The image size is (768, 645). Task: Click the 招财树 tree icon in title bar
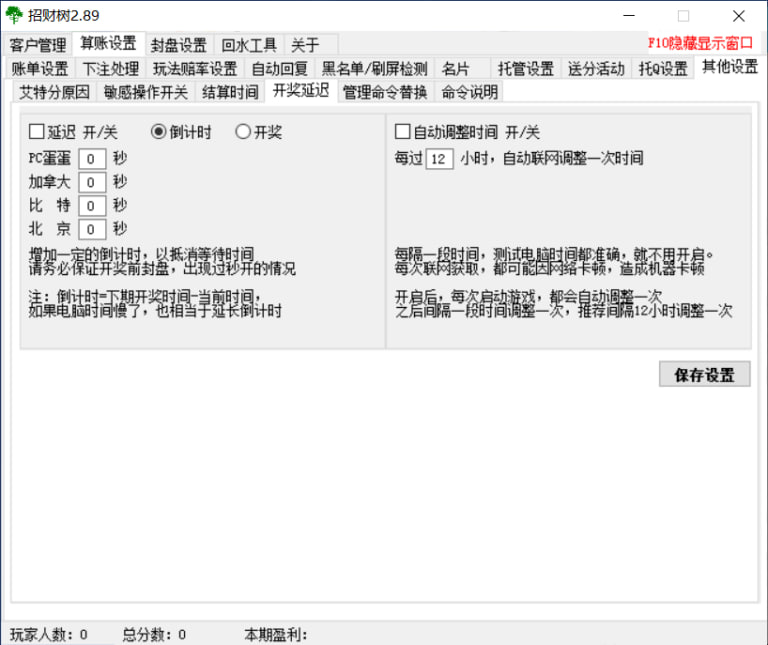coord(14,16)
